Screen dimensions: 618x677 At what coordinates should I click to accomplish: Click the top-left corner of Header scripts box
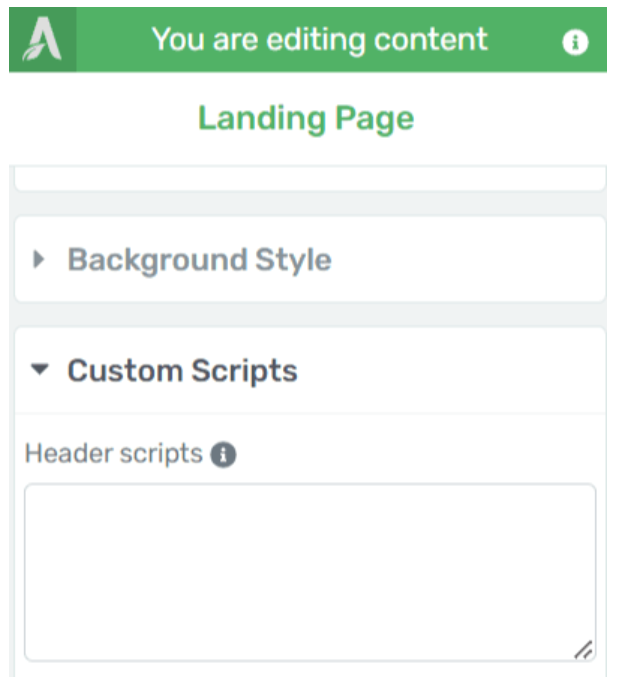click(x=32, y=492)
